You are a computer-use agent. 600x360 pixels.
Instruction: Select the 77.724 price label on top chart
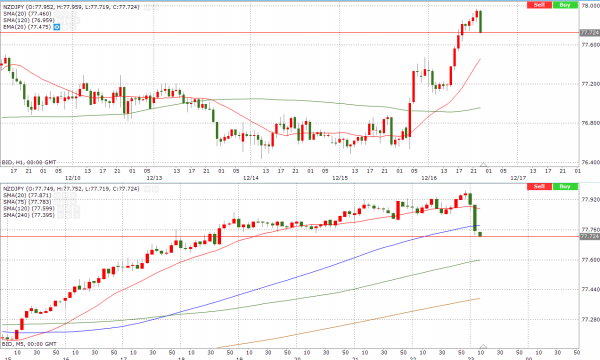590,33
